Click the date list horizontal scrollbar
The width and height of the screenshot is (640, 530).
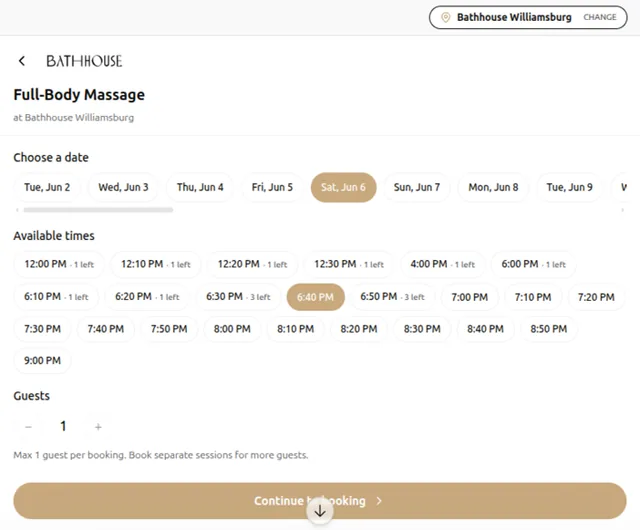pyautogui.click(x=98, y=210)
